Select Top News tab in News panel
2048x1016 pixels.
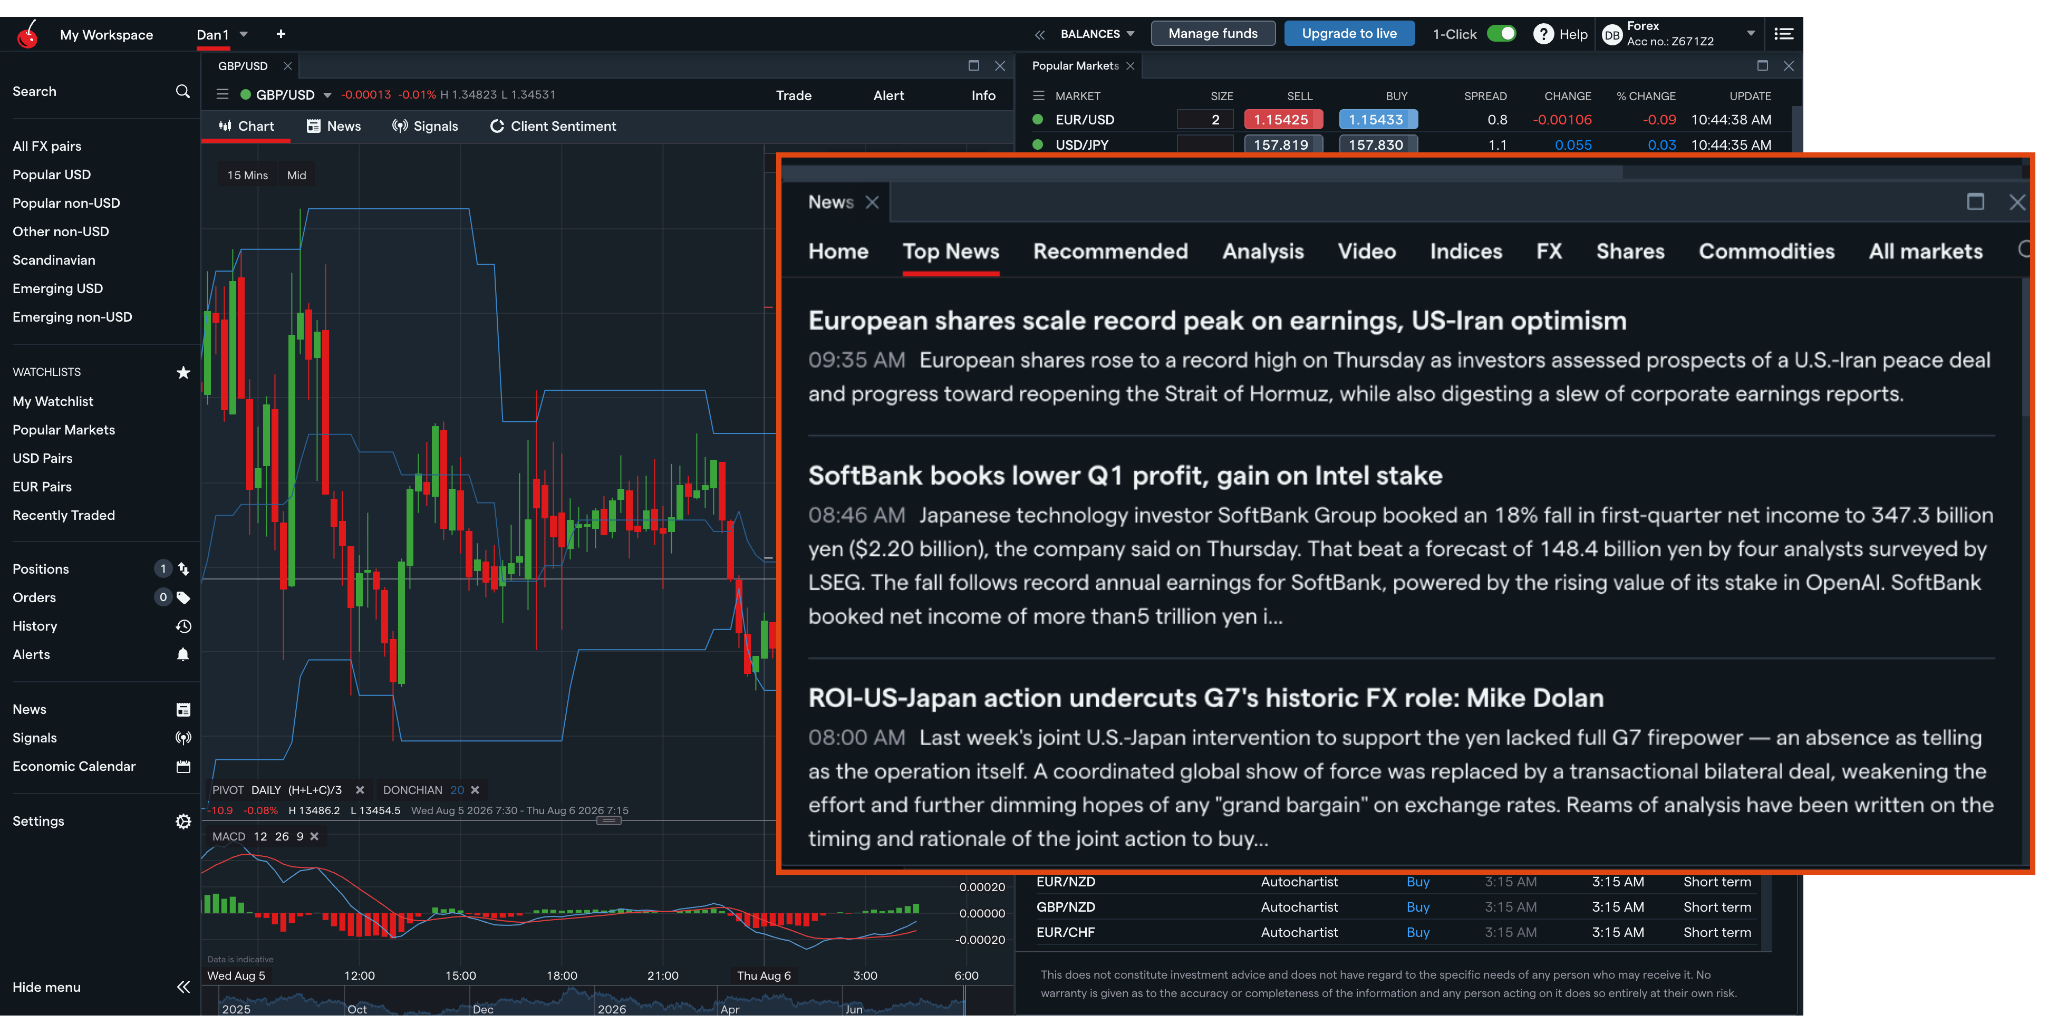951,252
